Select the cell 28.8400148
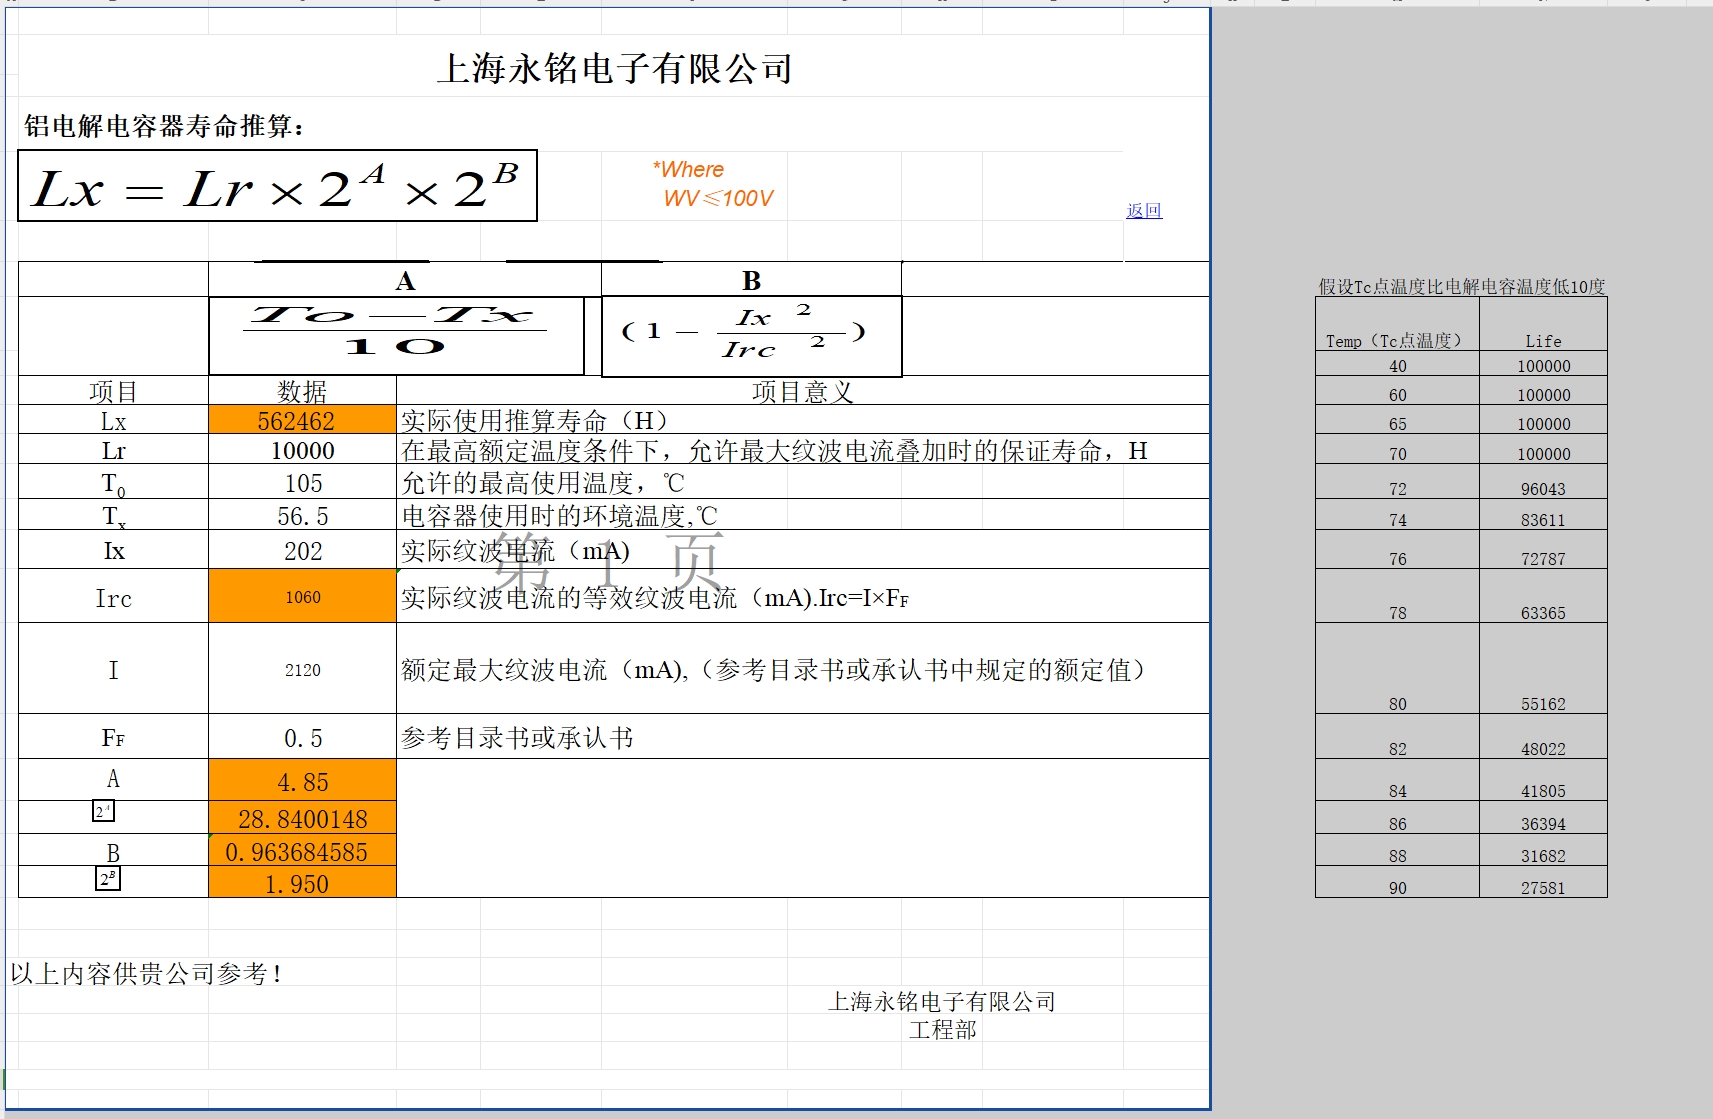The image size is (1713, 1119). (302, 819)
